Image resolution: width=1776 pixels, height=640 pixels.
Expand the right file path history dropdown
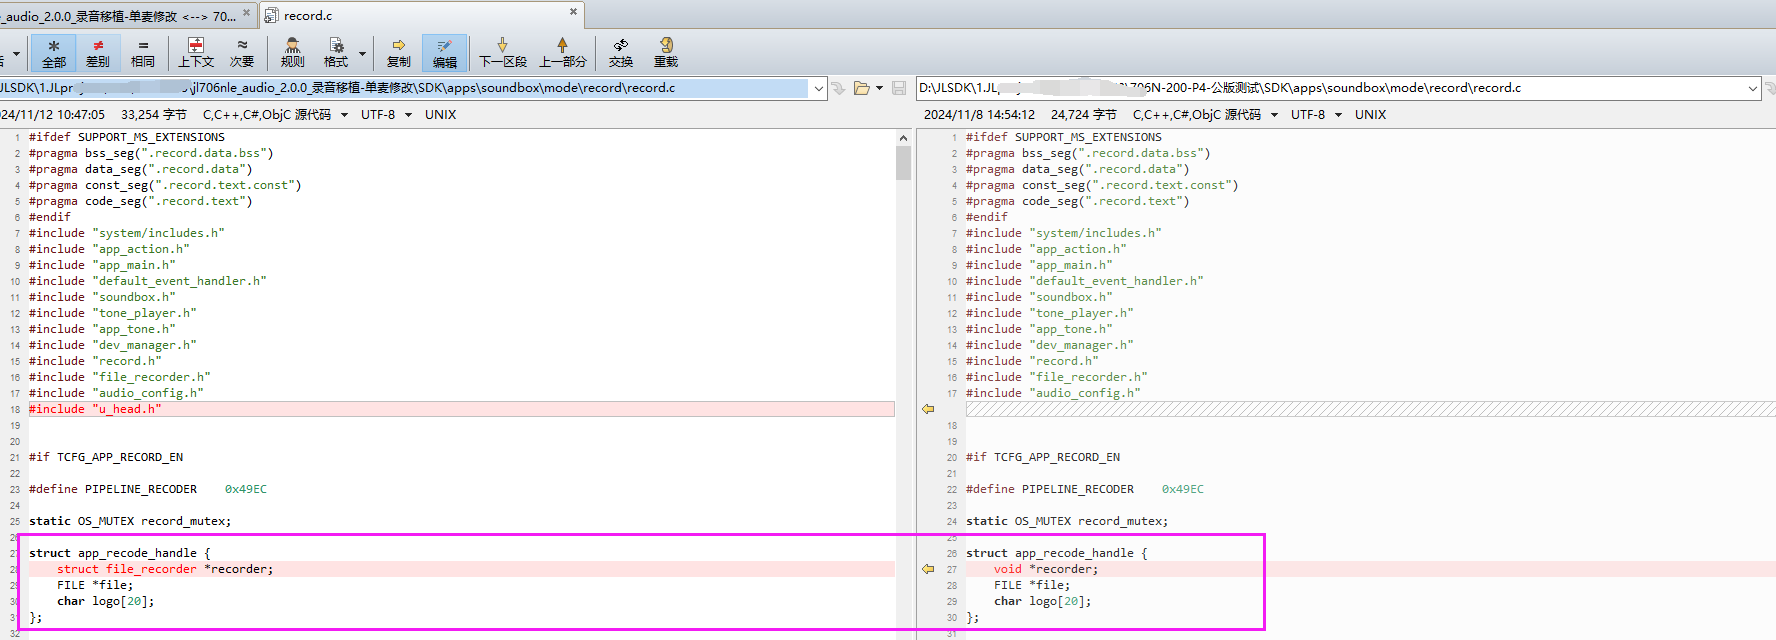click(x=1752, y=88)
